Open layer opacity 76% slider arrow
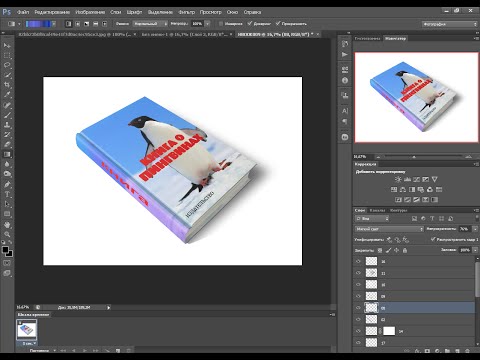This screenshot has width=480, height=360. tap(475, 229)
